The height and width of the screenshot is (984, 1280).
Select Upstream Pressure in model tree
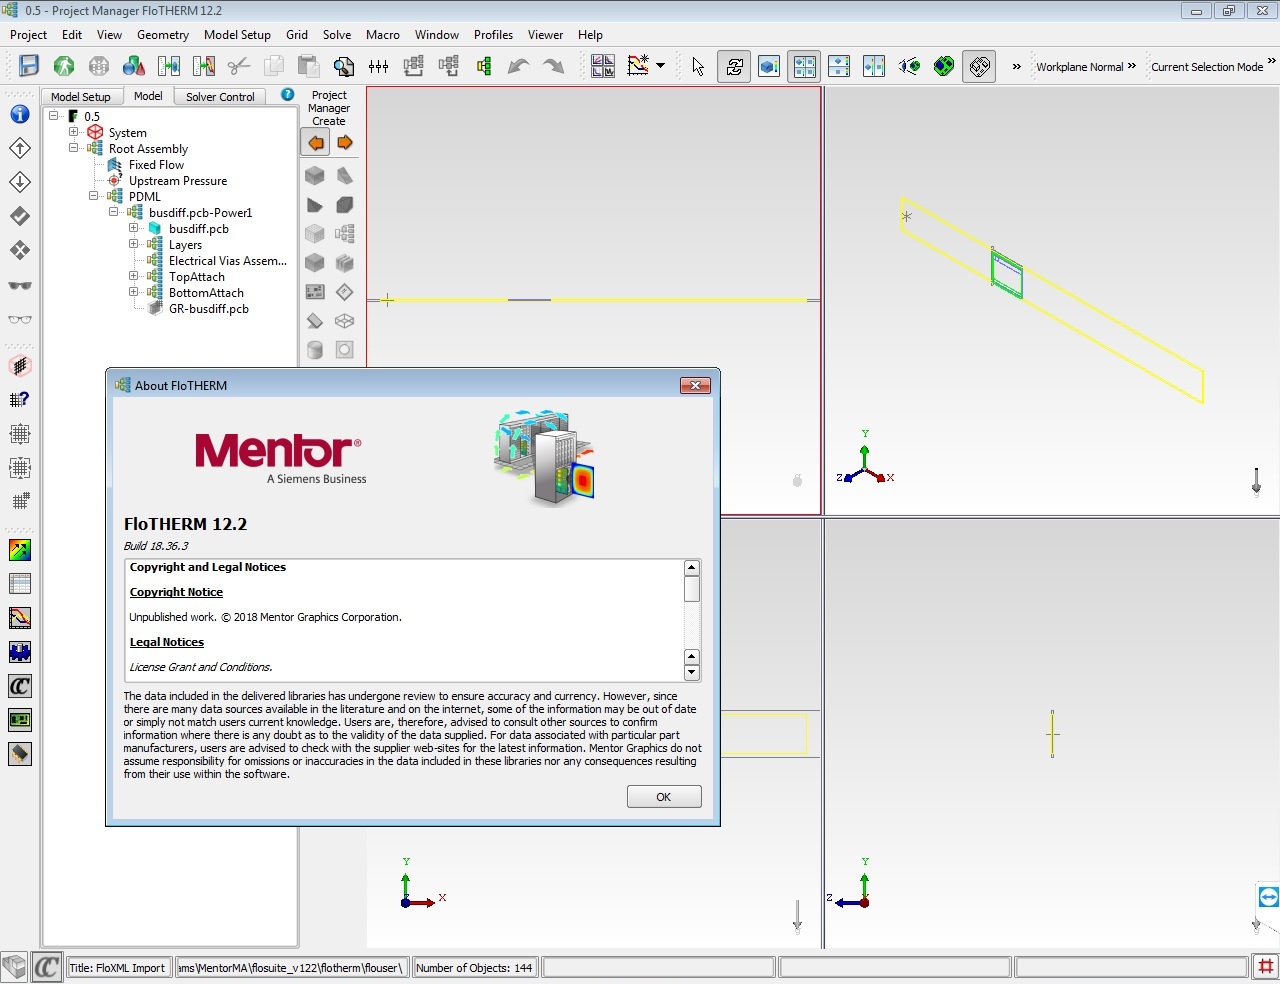[x=178, y=180]
